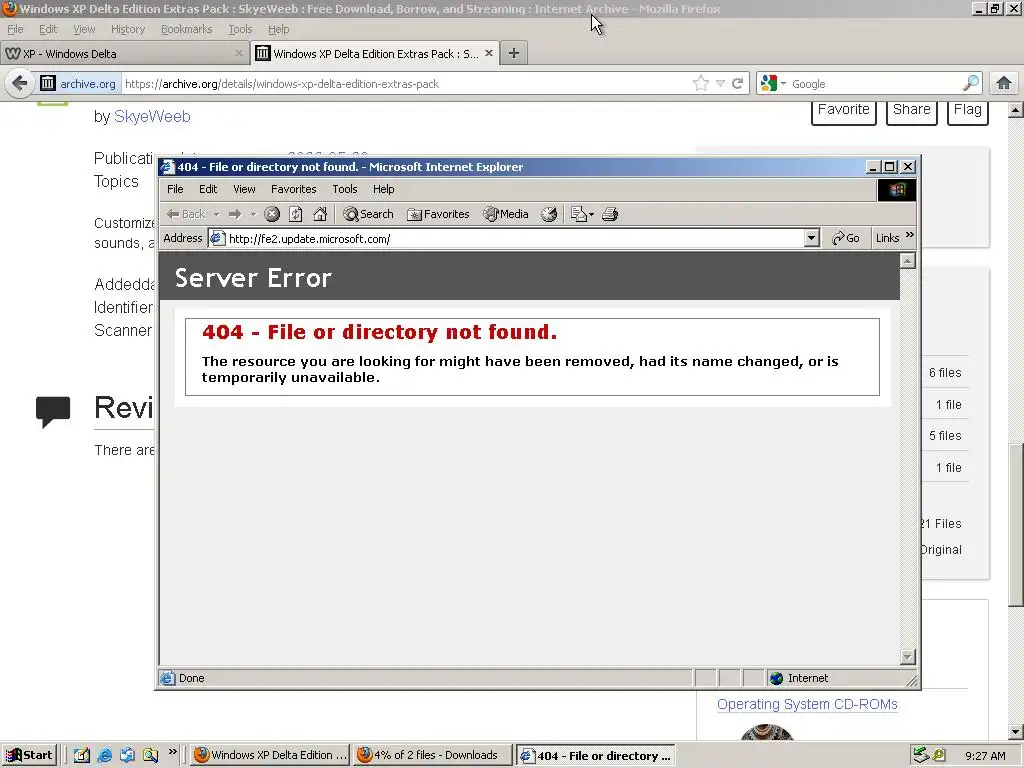Open Operating System CD-ROMs link
The width and height of the screenshot is (1024, 768).
[x=807, y=705]
